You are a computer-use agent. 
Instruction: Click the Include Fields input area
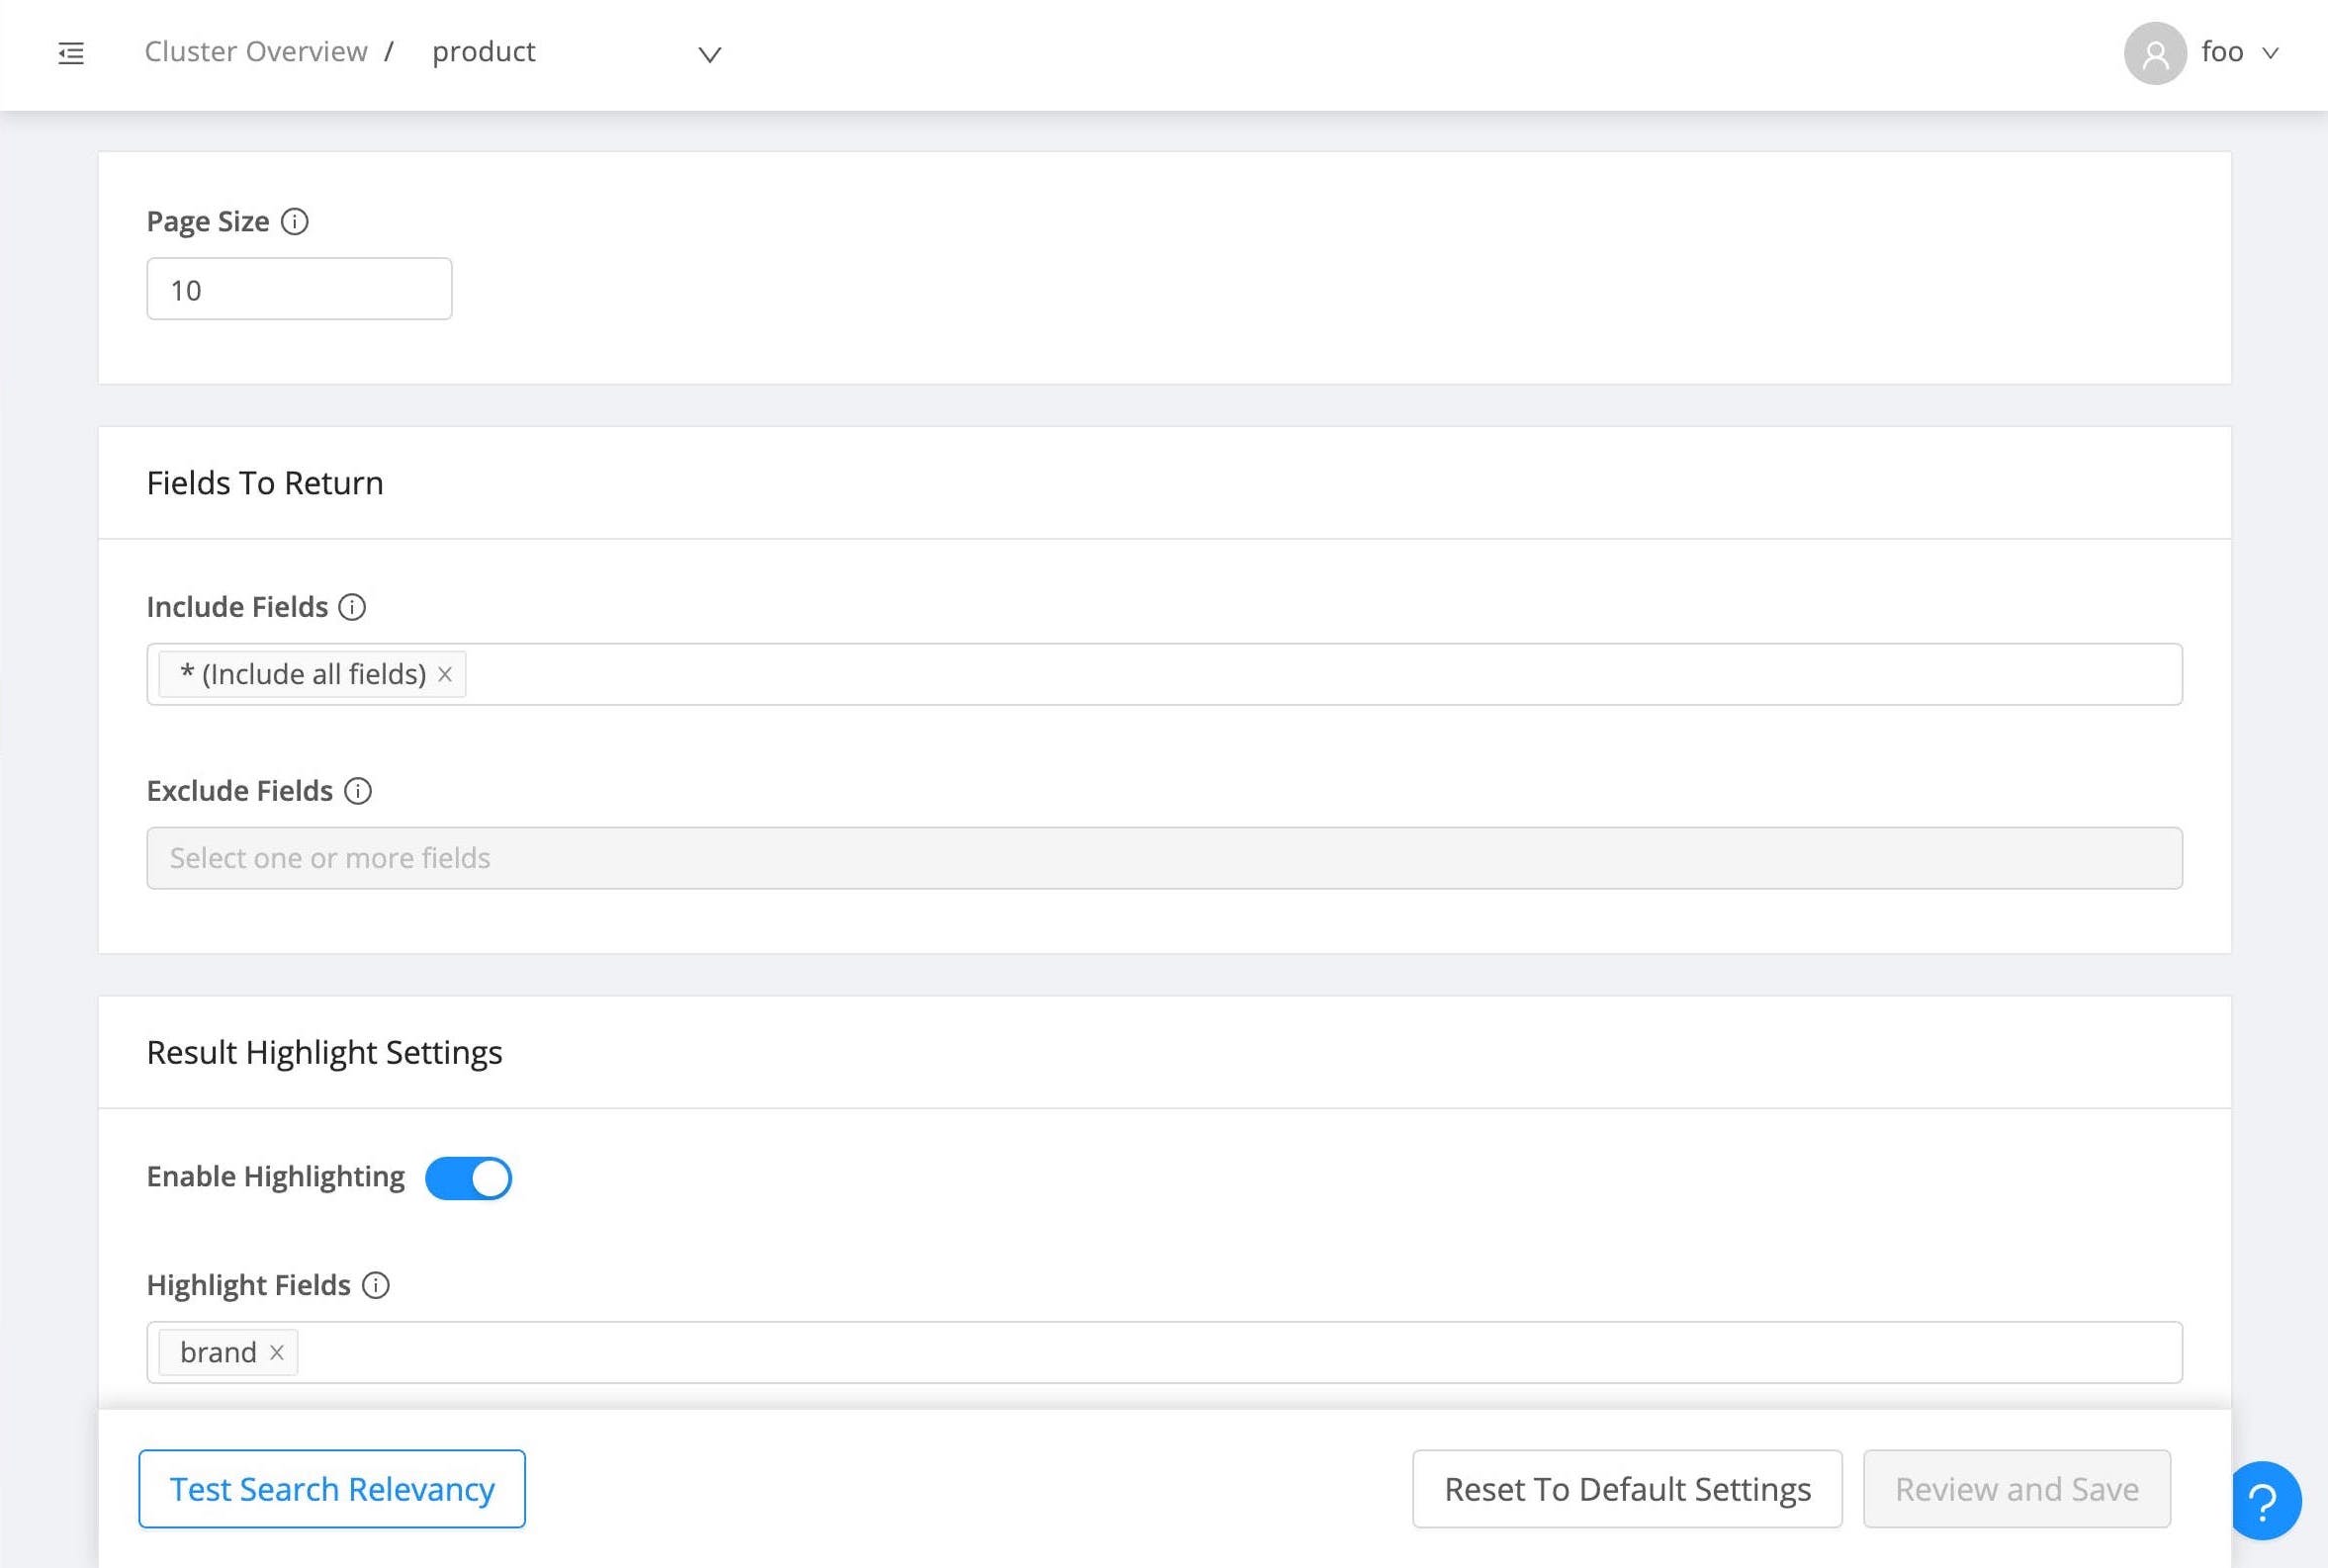(x=1200, y=674)
